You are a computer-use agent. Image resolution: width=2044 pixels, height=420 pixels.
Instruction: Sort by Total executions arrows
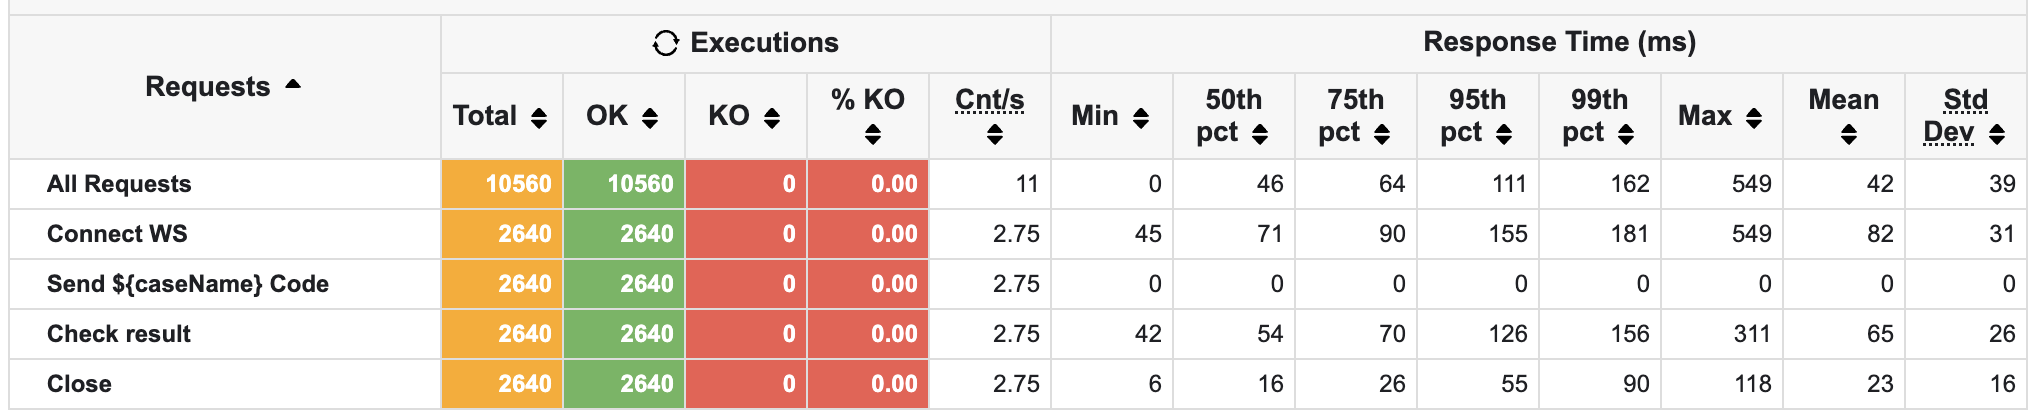539,118
